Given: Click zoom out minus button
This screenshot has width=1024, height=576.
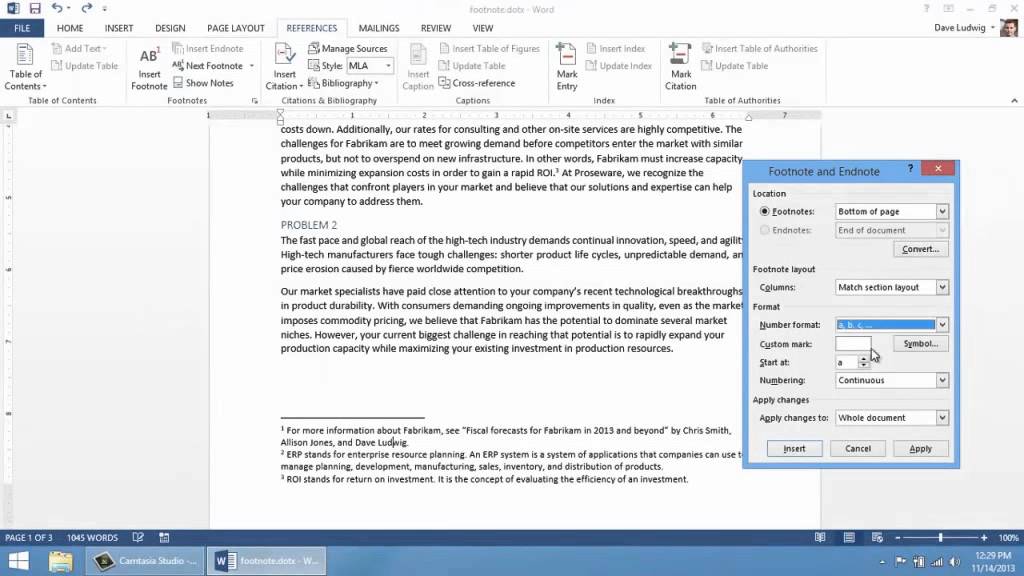Looking at the screenshot, I should [897, 537].
